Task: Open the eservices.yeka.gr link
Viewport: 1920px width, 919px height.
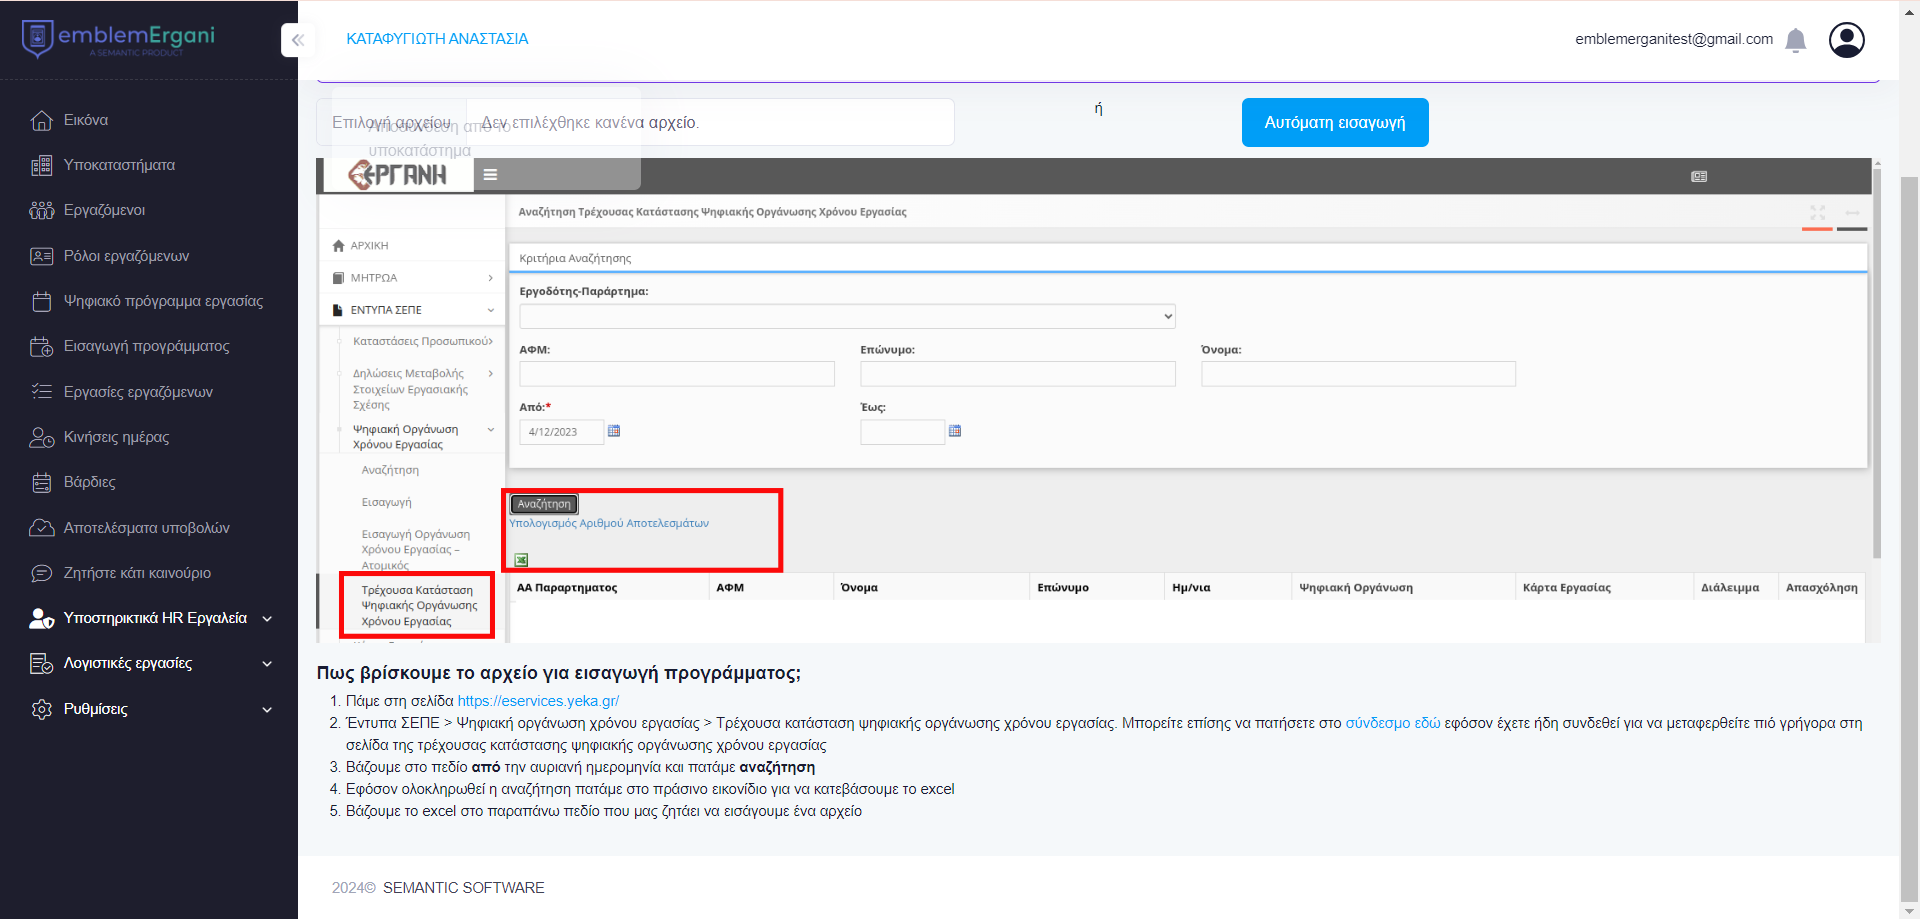Action: click(x=538, y=701)
